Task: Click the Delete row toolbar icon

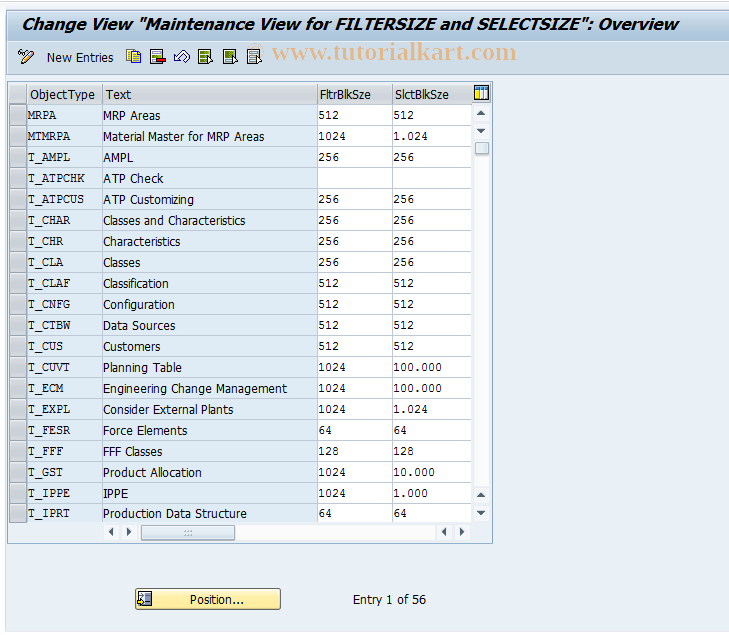Action: tap(158, 57)
